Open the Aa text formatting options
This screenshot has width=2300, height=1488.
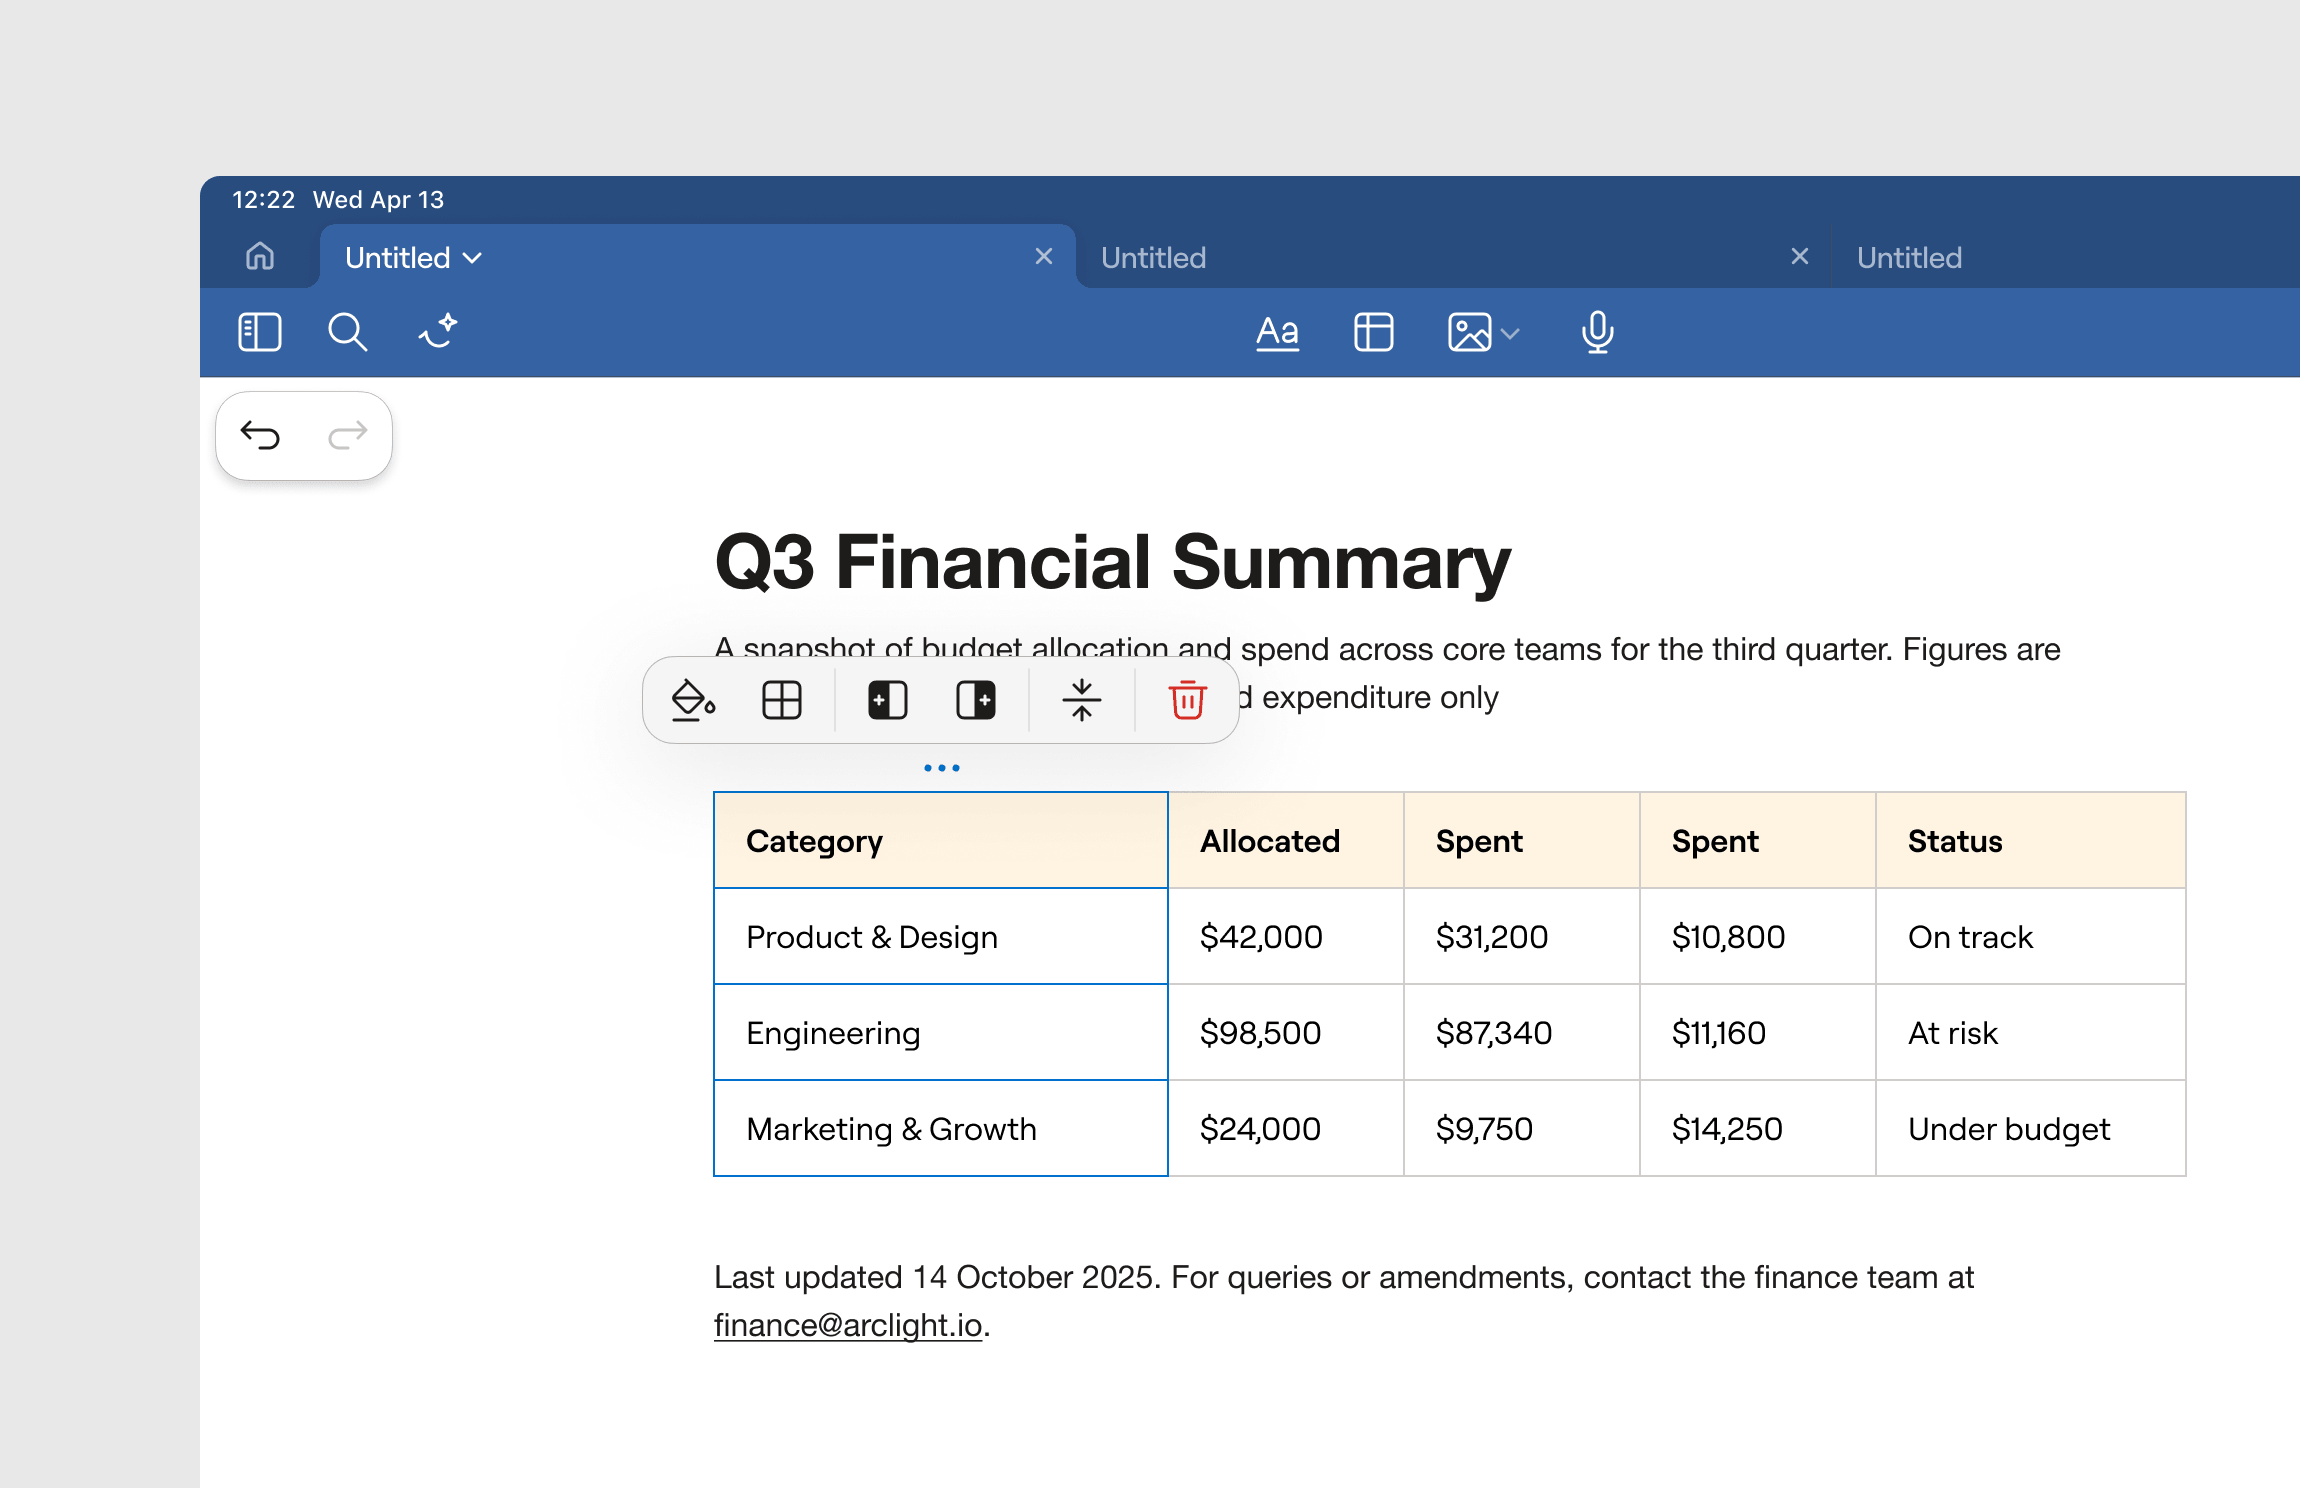point(1277,332)
